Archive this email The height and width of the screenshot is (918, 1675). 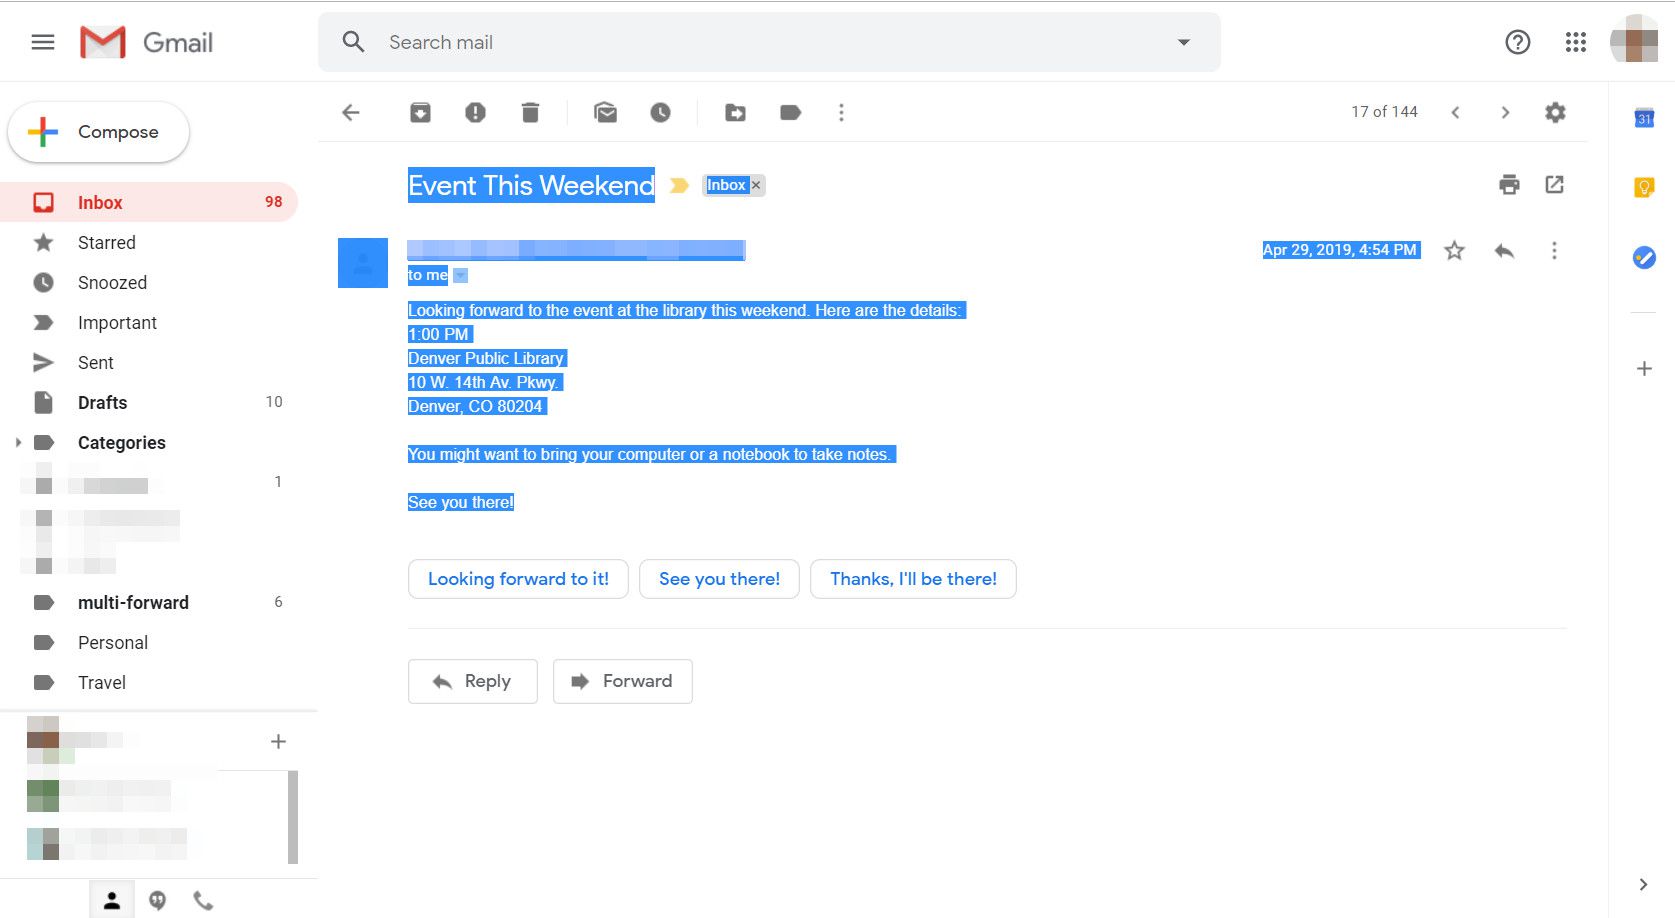tap(421, 112)
